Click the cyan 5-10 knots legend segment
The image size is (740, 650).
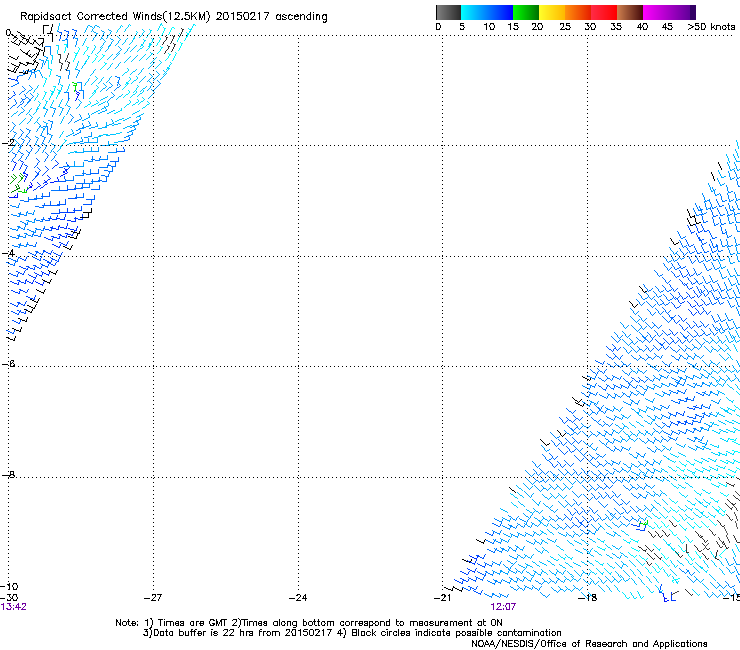coord(474,12)
